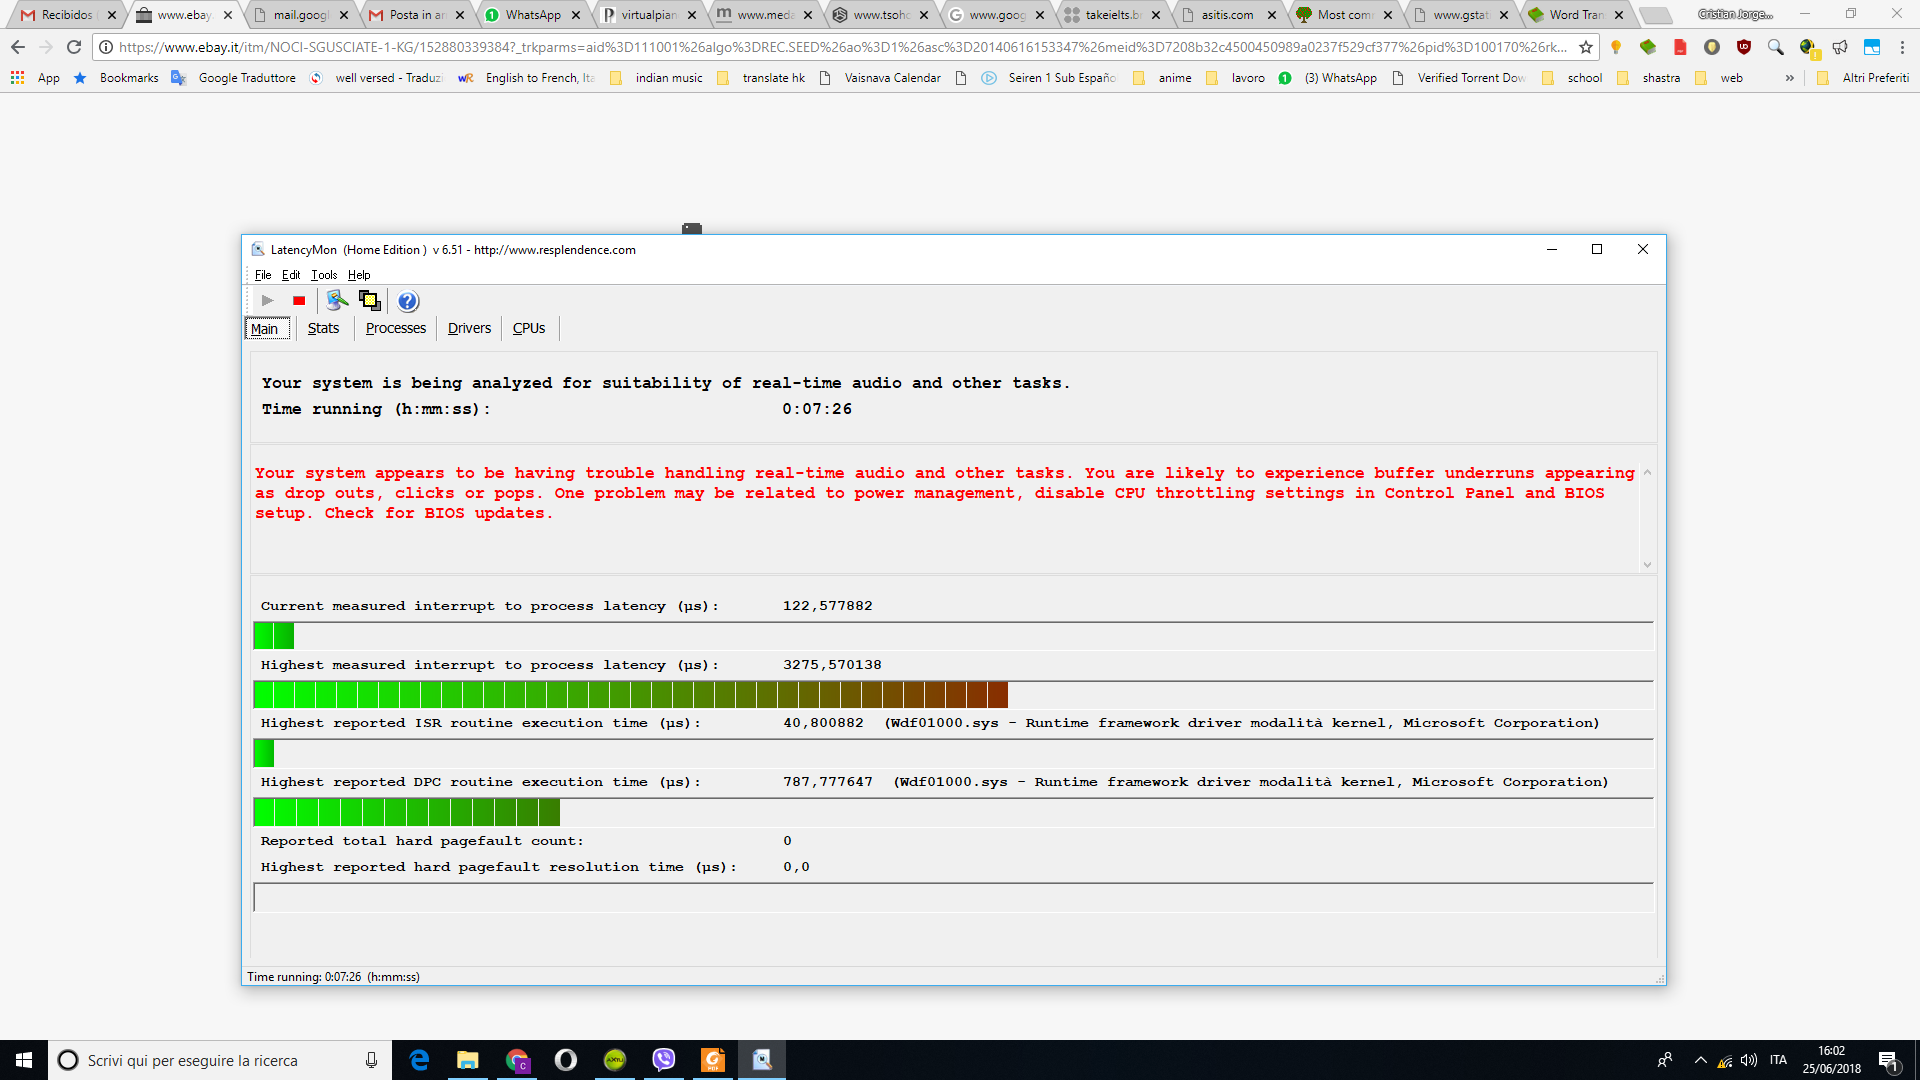Screen dimensions: 1920x1080
Task: Click the globe with warning extension icon
Action: [1808, 47]
